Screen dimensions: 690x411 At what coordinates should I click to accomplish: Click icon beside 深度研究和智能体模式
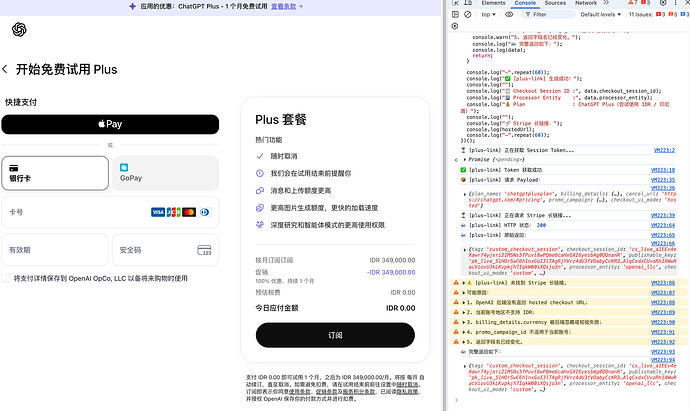tap(260, 225)
